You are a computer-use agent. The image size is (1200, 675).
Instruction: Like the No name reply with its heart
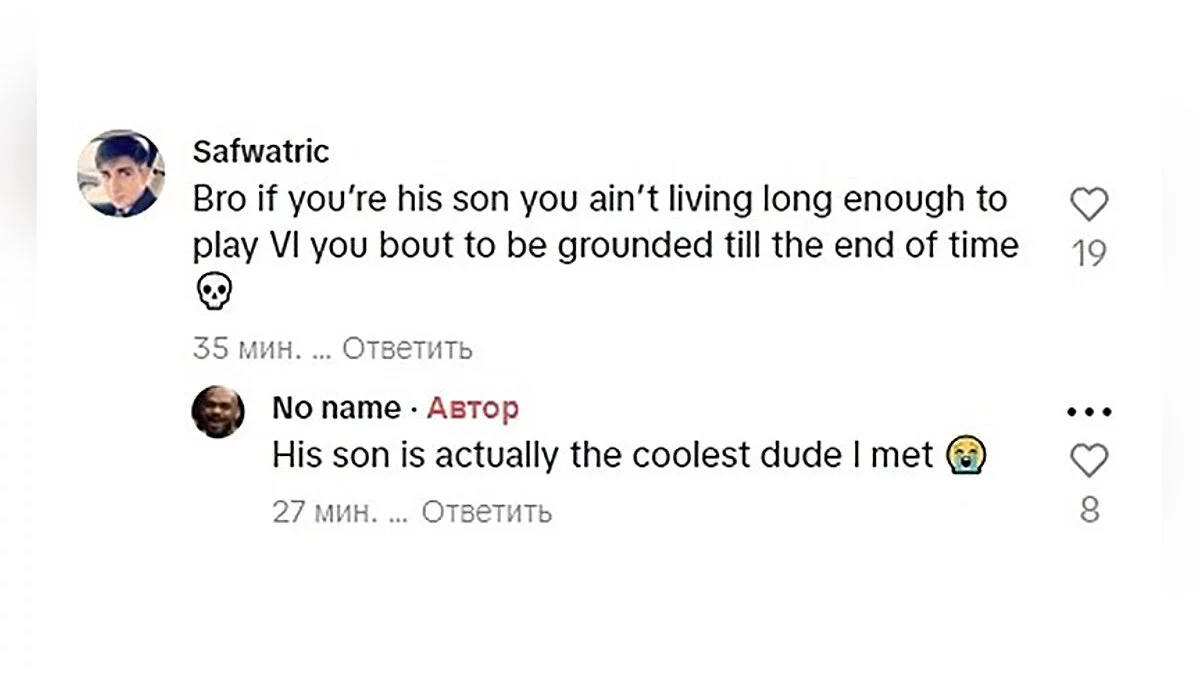click(x=1089, y=461)
